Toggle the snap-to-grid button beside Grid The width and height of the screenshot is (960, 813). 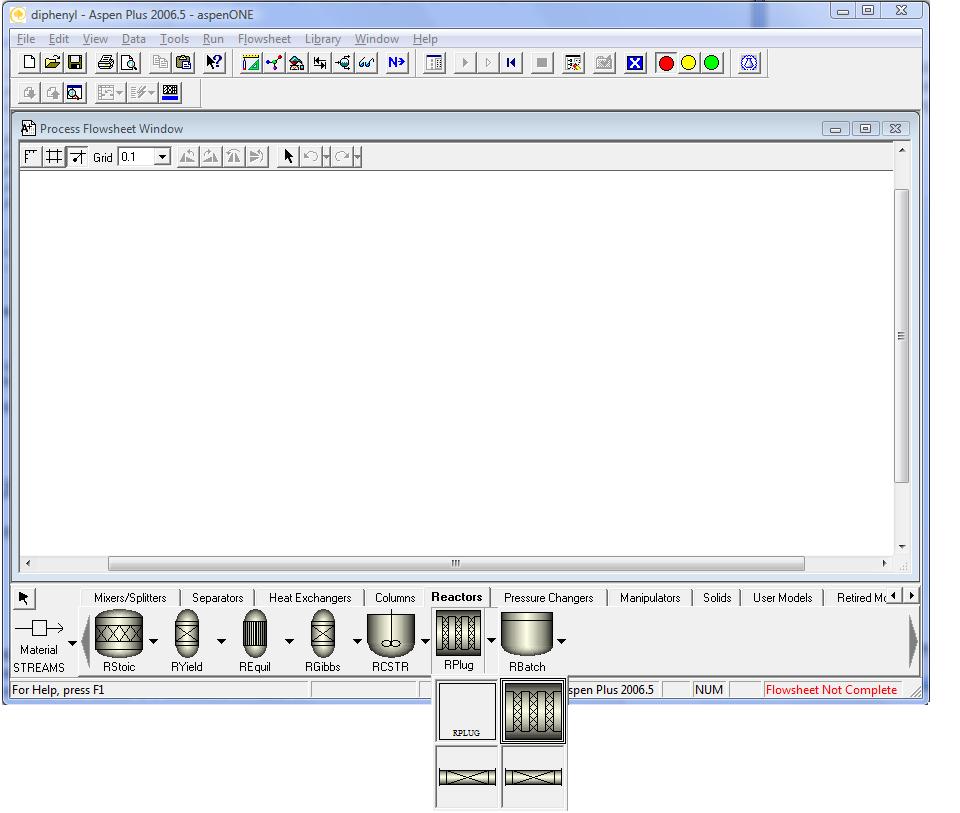click(x=77, y=157)
